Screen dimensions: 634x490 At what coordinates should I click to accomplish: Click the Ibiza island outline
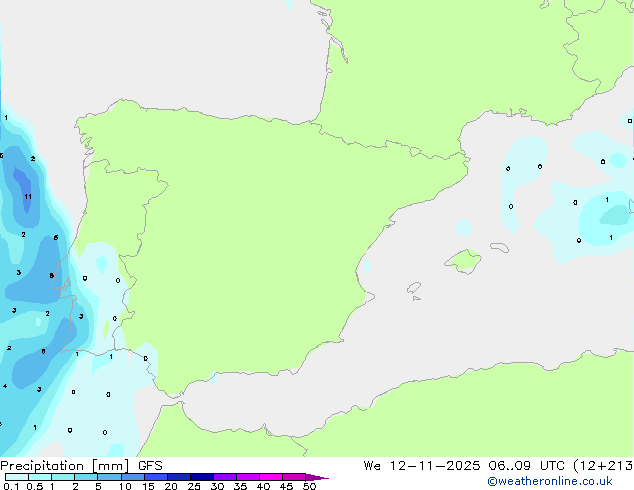pos(414,288)
